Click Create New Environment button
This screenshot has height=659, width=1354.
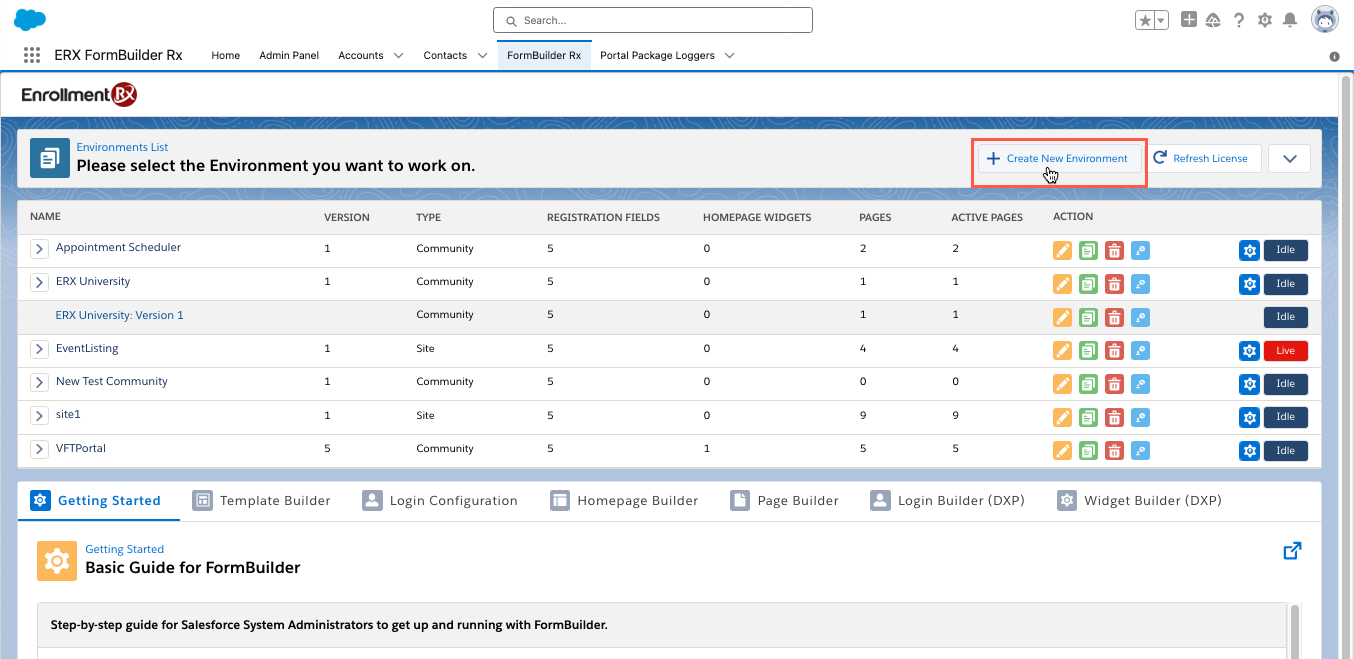[x=1059, y=159]
